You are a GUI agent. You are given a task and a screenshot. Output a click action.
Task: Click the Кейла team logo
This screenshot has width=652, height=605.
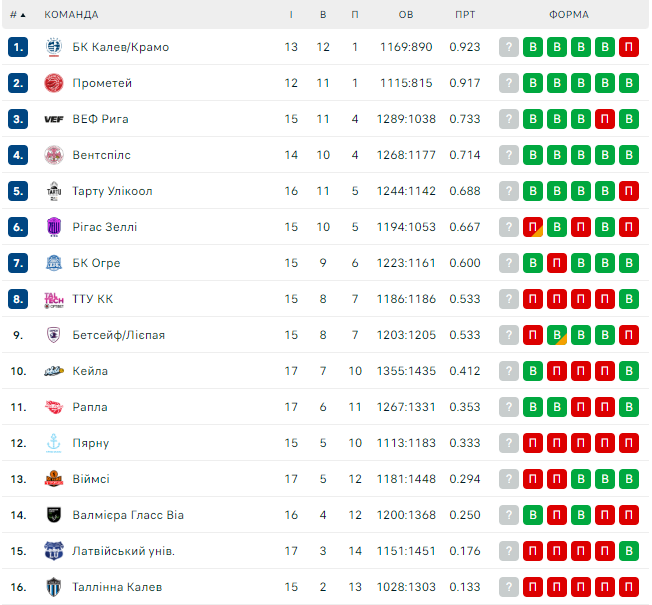pos(54,371)
